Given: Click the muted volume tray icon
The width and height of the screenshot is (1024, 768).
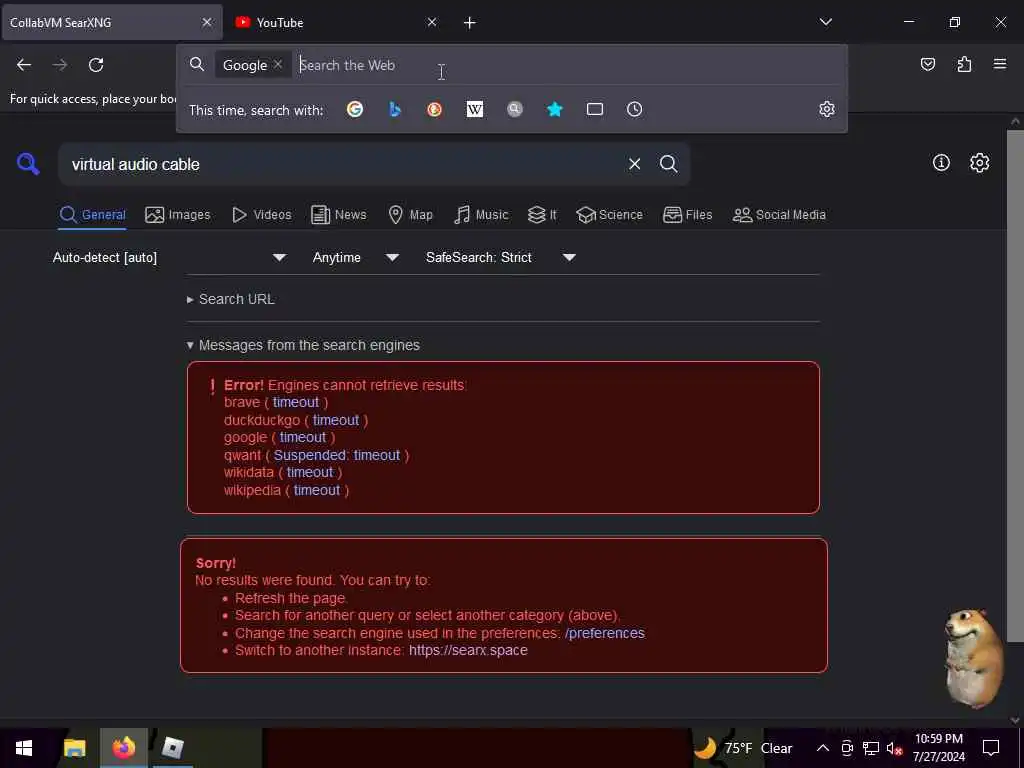Looking at the screenshot, I should (894, 748).
